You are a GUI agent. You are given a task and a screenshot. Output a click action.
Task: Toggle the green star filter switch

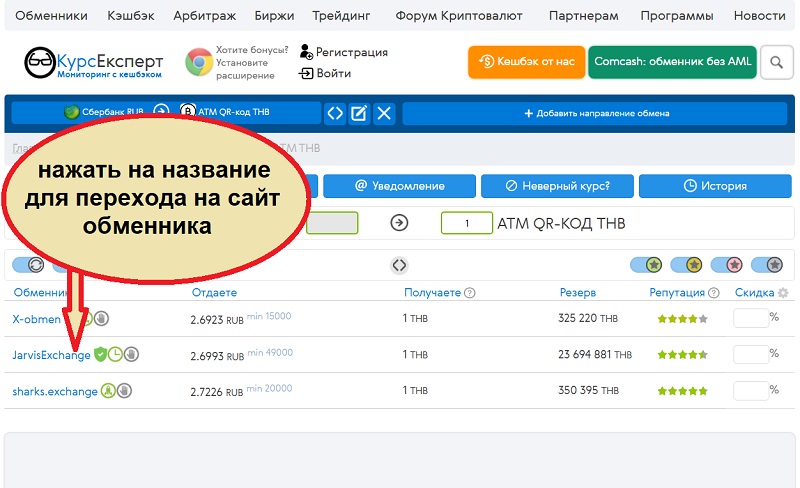[646, 265]
